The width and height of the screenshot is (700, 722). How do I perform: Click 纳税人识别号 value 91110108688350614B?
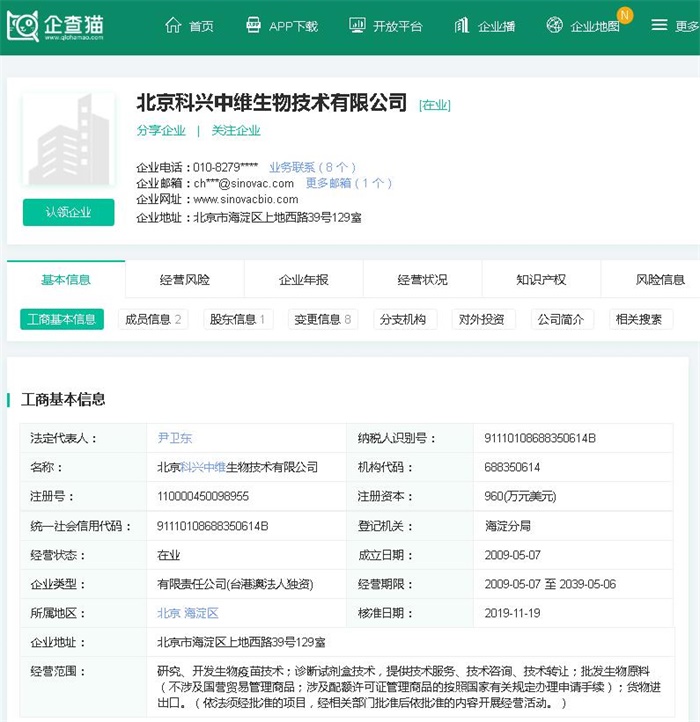pyautogui.click(x=540, y=438)
